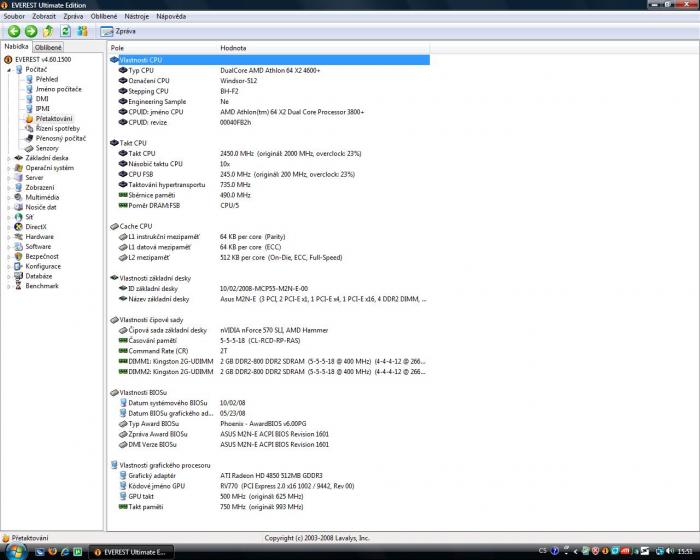Click the Hodnota column header

232,48
